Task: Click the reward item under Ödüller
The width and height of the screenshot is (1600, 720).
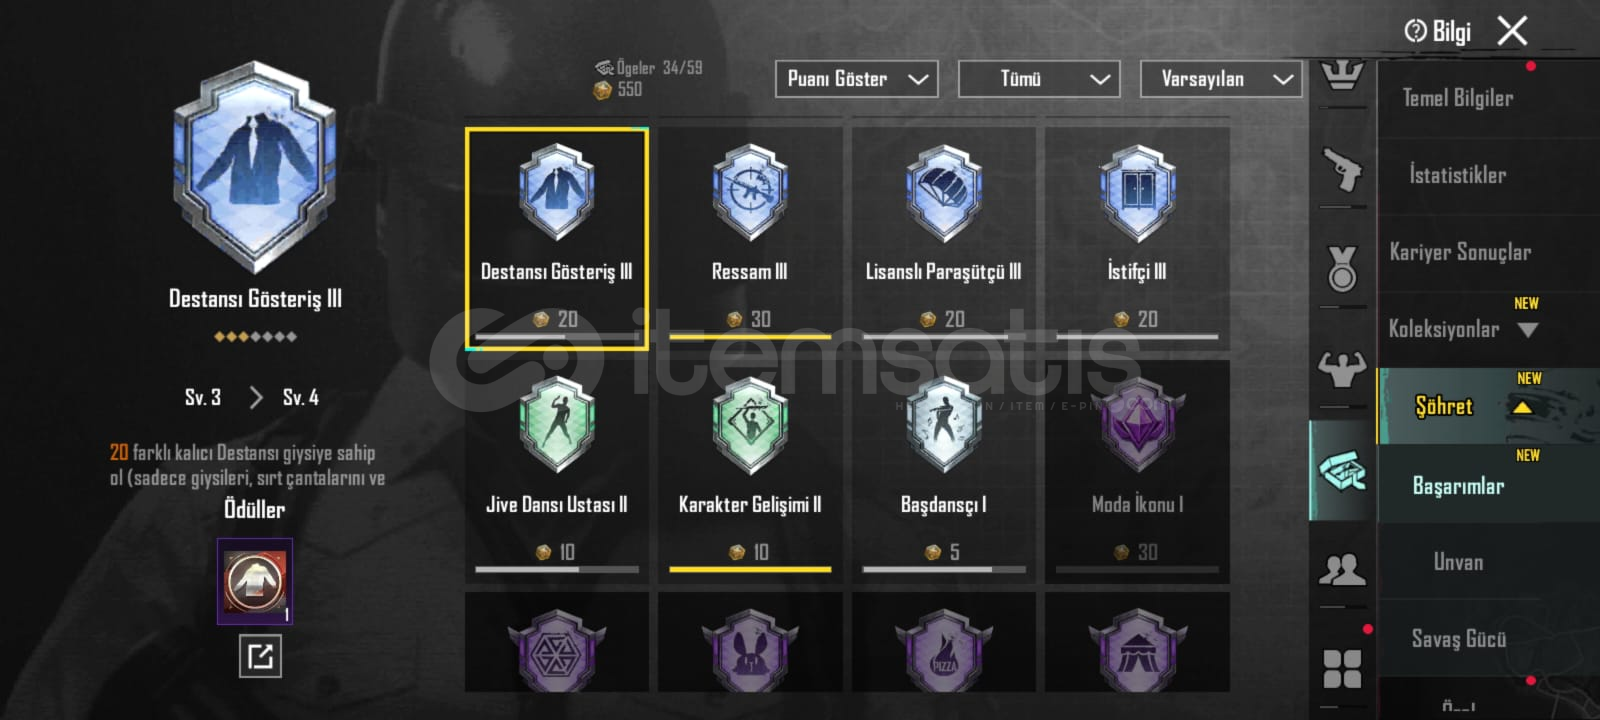Action: tap(255, 581)
